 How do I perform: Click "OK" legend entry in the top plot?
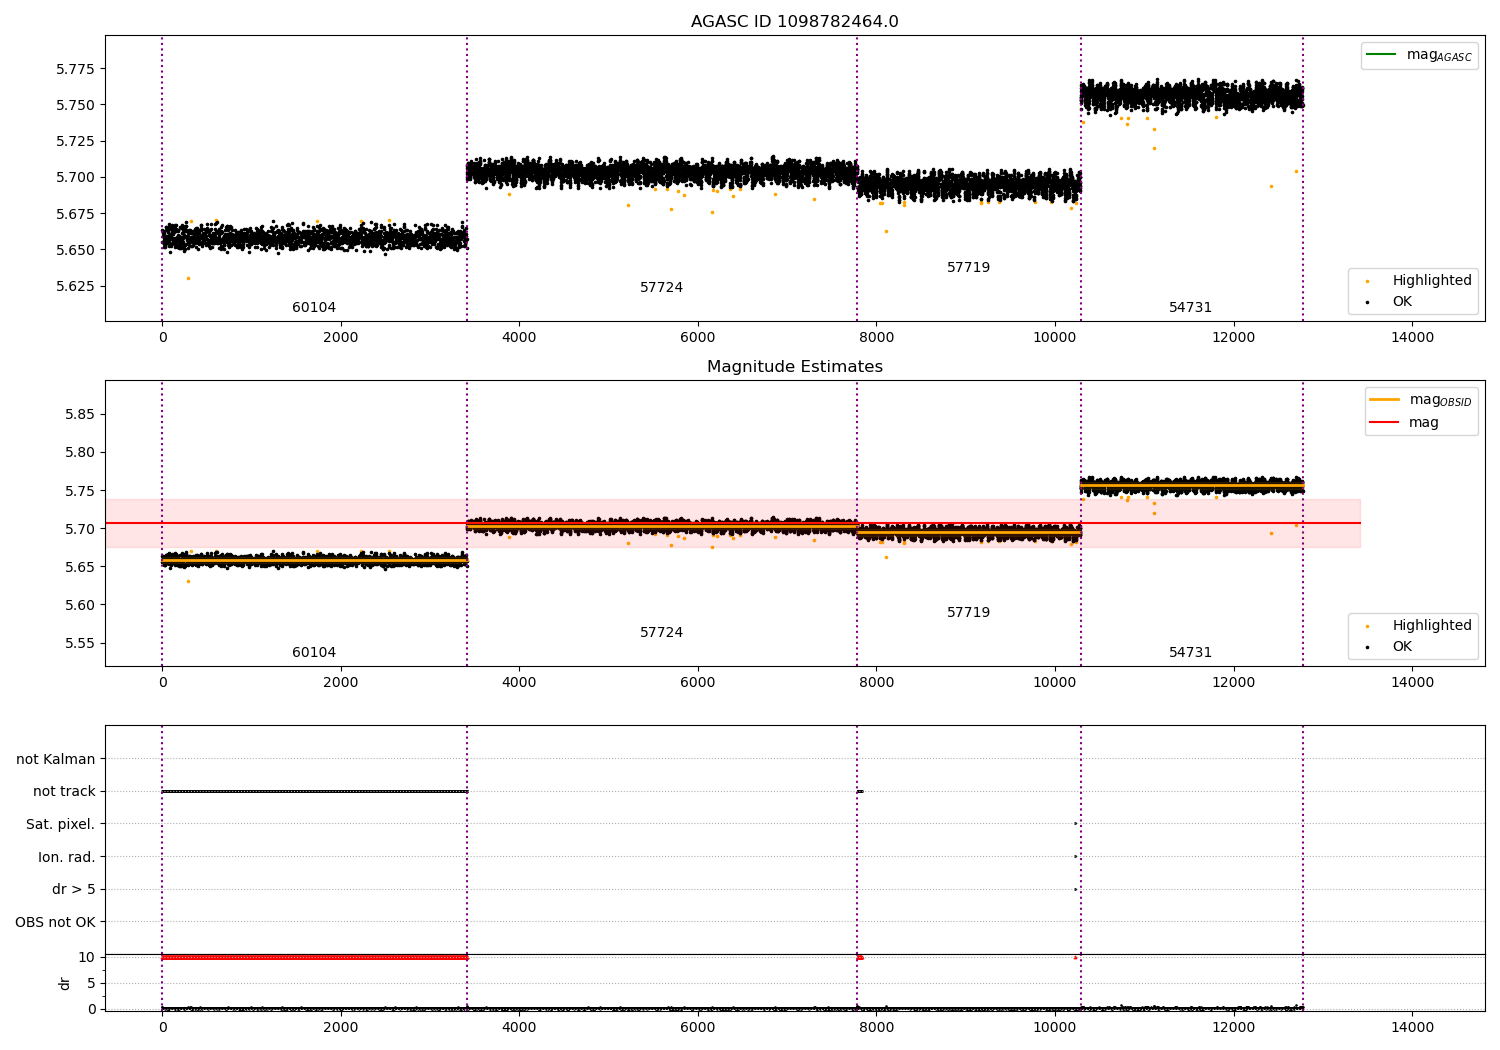(x=1402, y=301)
